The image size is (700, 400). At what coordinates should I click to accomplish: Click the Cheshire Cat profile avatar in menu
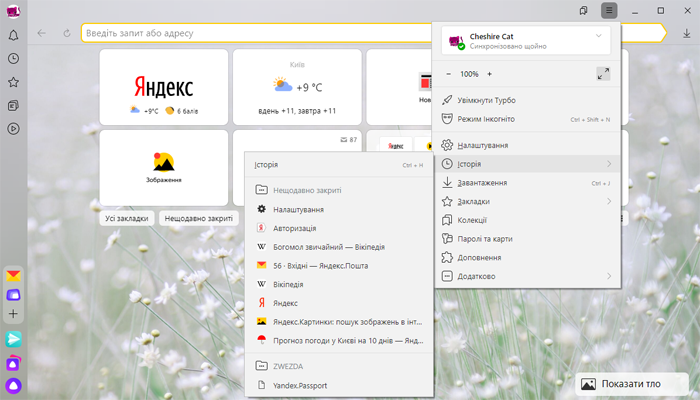pyautogui.click(x=456, y=42)
